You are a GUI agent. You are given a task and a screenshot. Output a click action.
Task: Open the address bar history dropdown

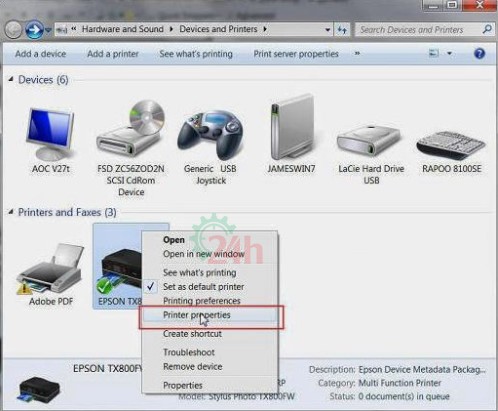328,30
